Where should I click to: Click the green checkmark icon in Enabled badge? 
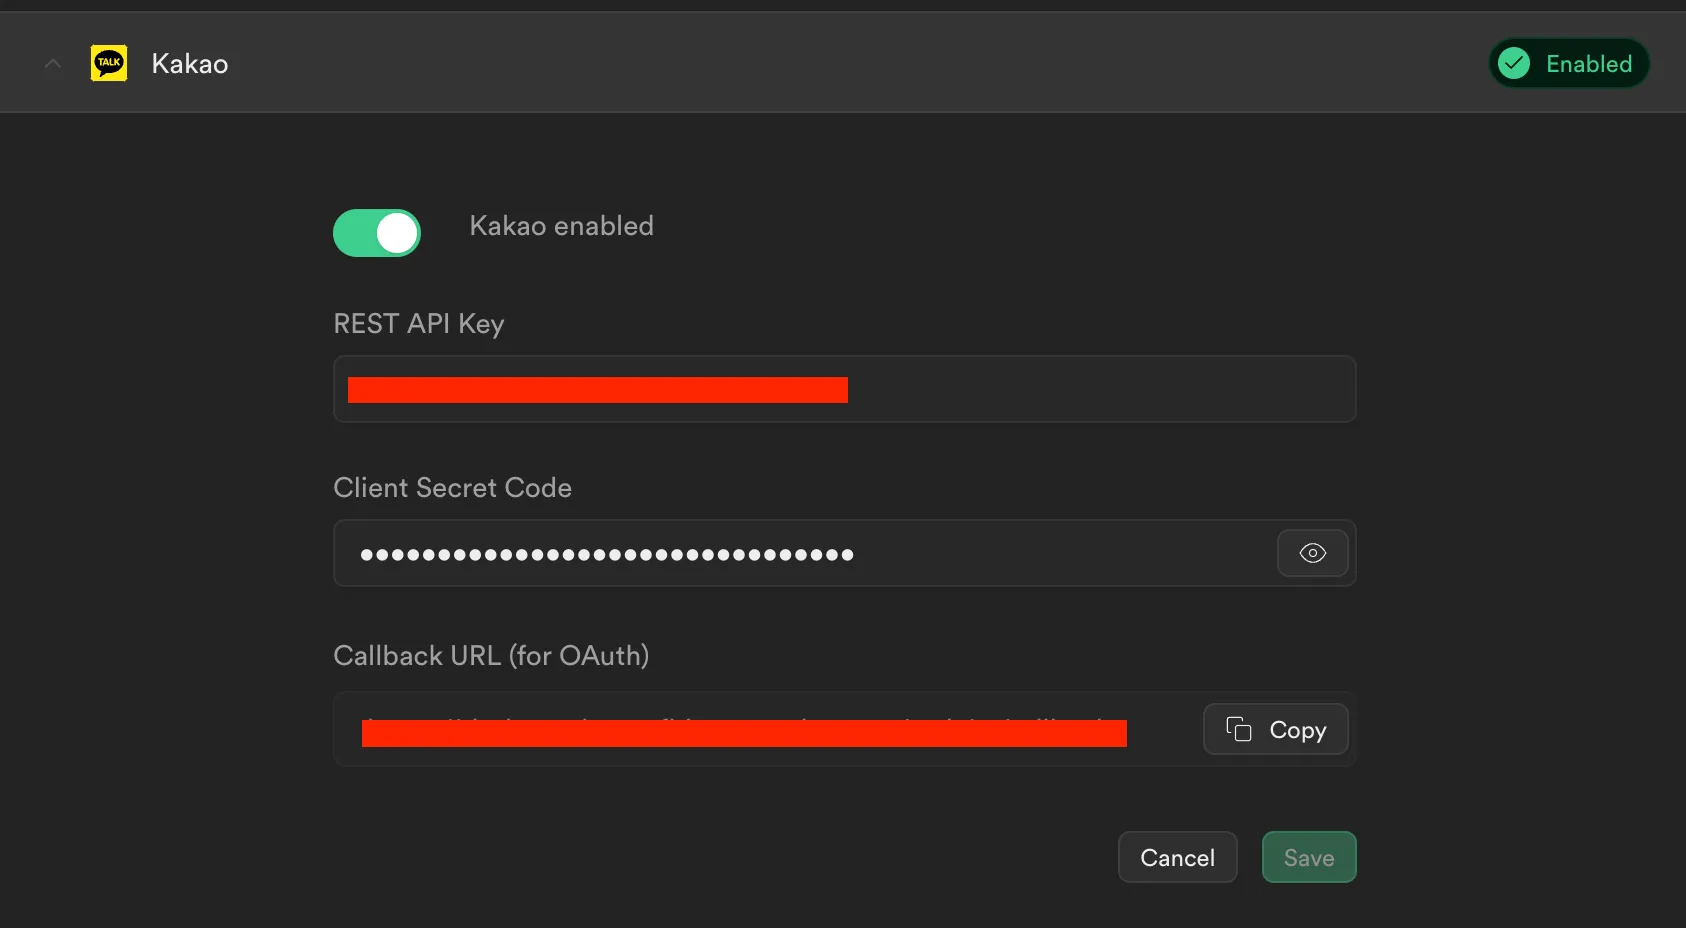1514,64
